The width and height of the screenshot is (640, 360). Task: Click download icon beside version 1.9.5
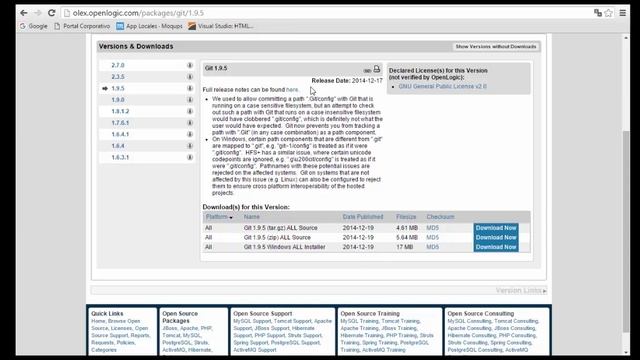[190, 88]
